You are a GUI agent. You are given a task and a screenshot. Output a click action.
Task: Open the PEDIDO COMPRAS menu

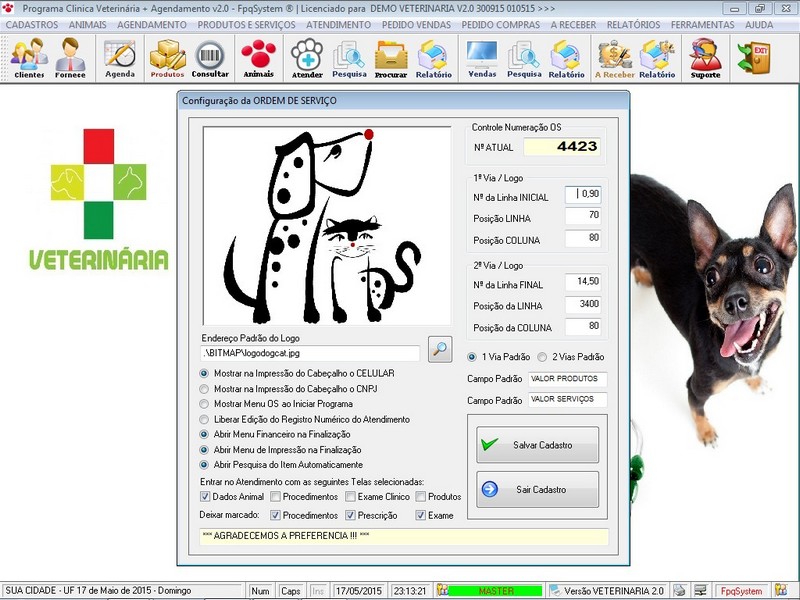pyautogui.click(x=501, y=24)
